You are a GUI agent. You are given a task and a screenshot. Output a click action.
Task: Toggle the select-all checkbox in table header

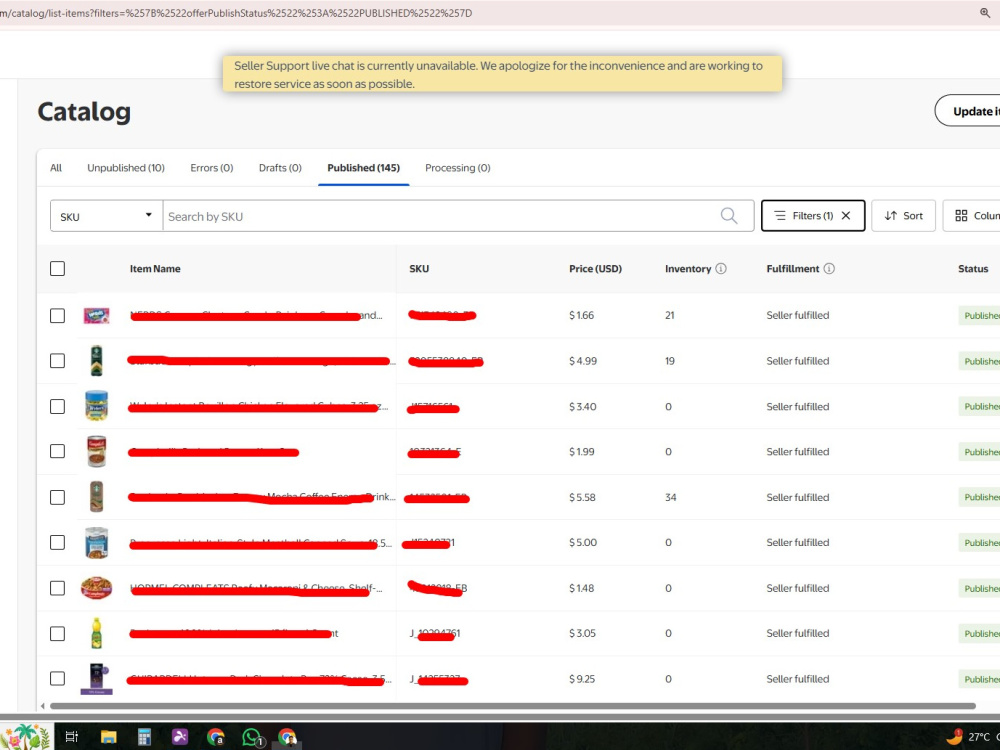click(x=57, y=268)
